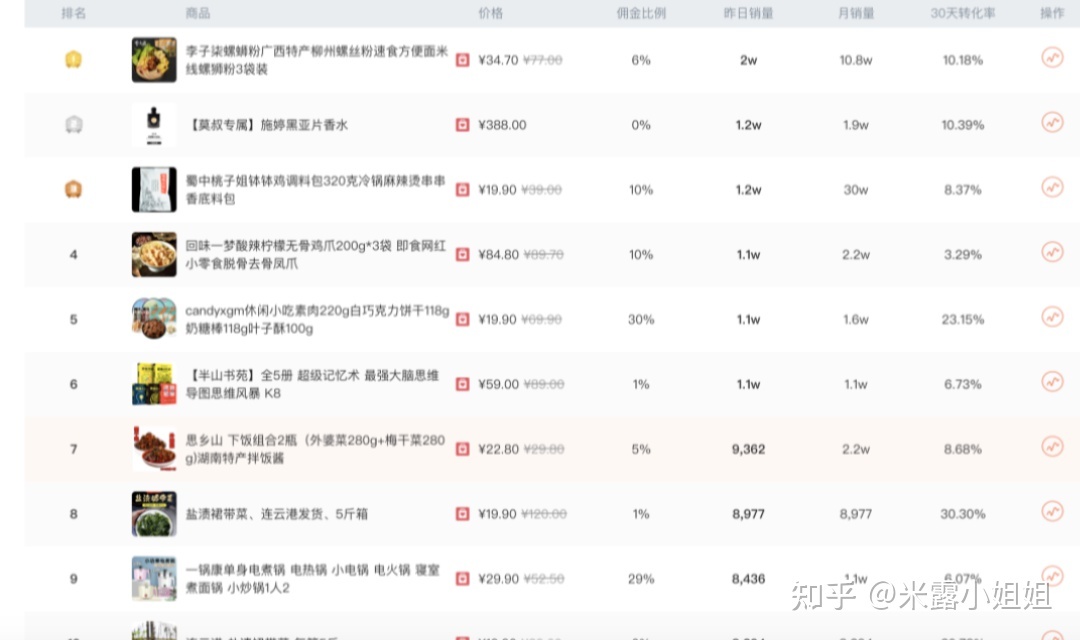Click the 30天转化率 column header

(x=963, y=13)
